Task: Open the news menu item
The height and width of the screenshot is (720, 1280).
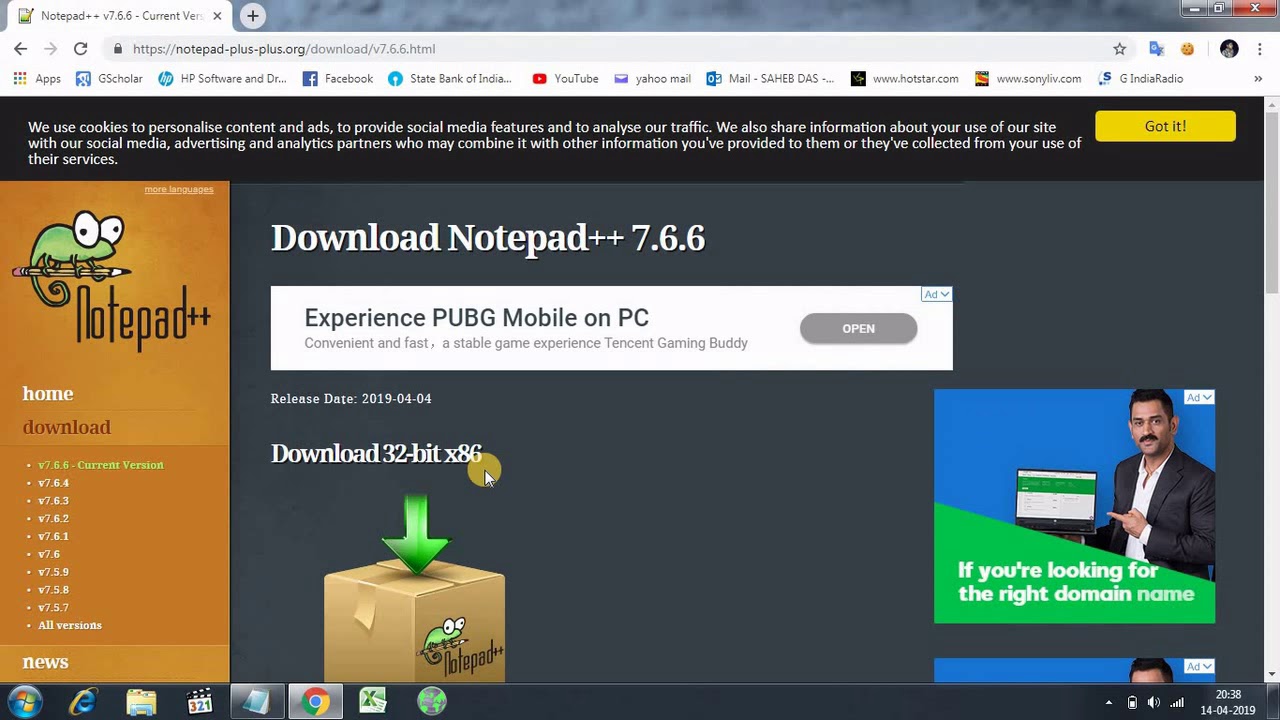Action: pos(46,662)
